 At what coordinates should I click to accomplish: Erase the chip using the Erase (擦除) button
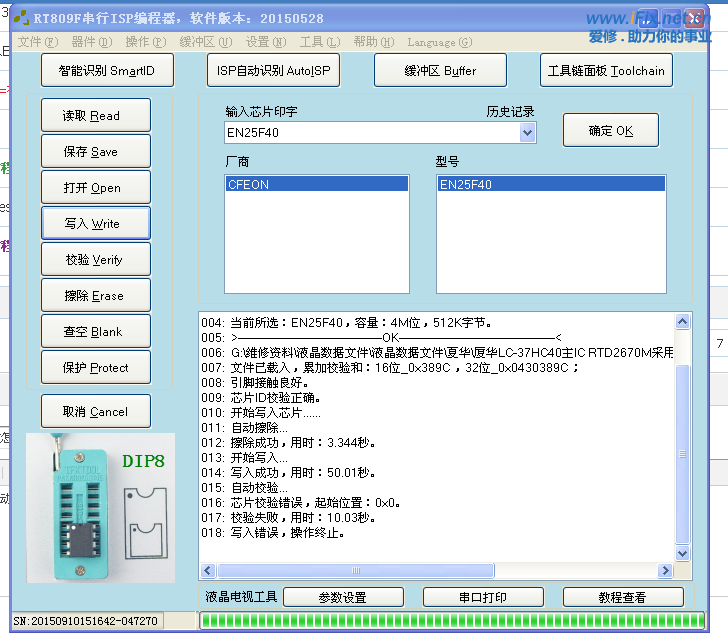click(96, 296)
